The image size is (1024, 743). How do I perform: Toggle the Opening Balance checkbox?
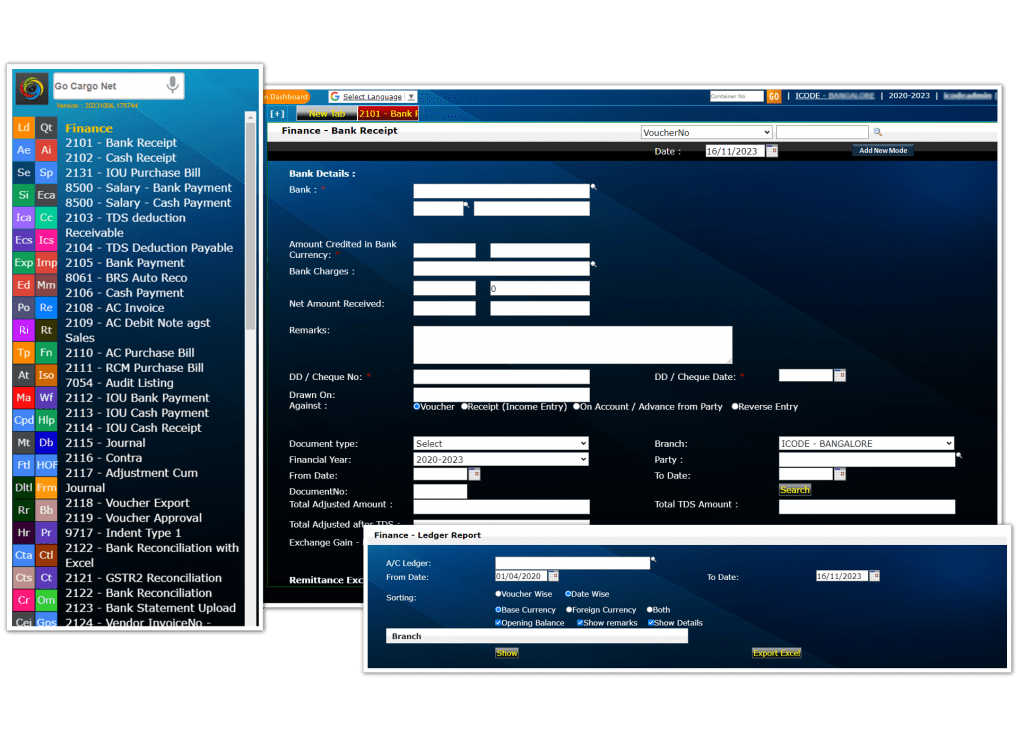[x=499, y=623]
